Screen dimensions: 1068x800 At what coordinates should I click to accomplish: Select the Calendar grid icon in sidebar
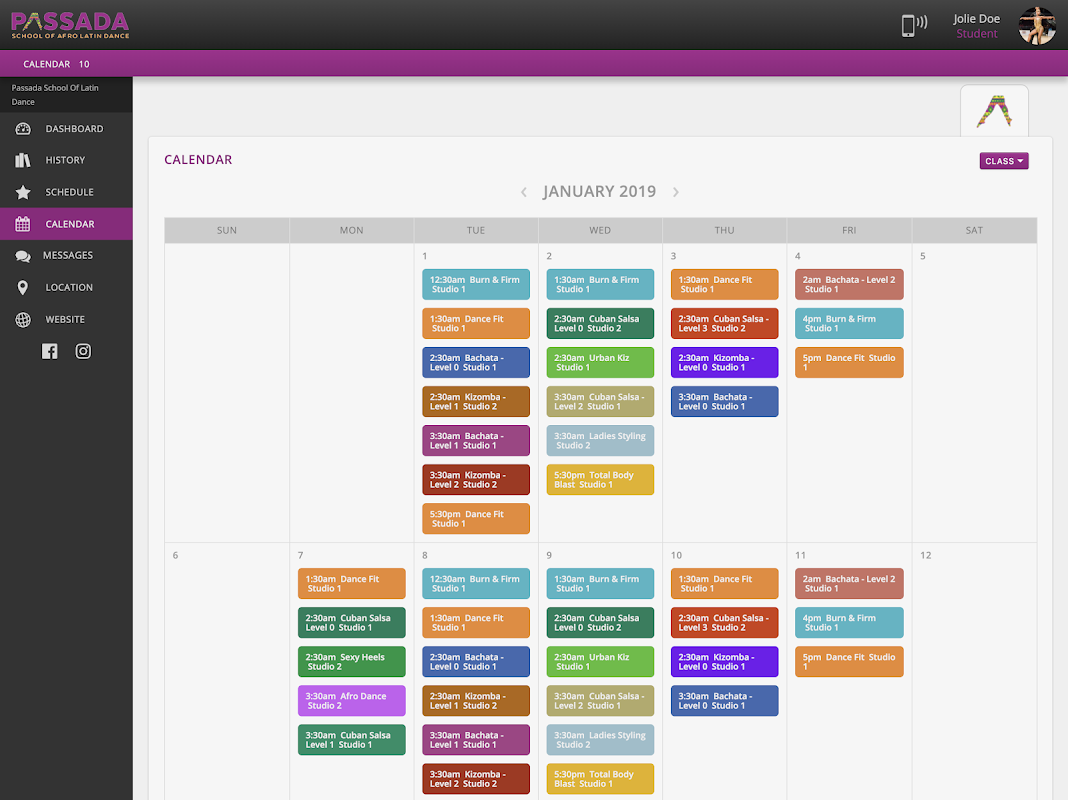pos(23,224)
